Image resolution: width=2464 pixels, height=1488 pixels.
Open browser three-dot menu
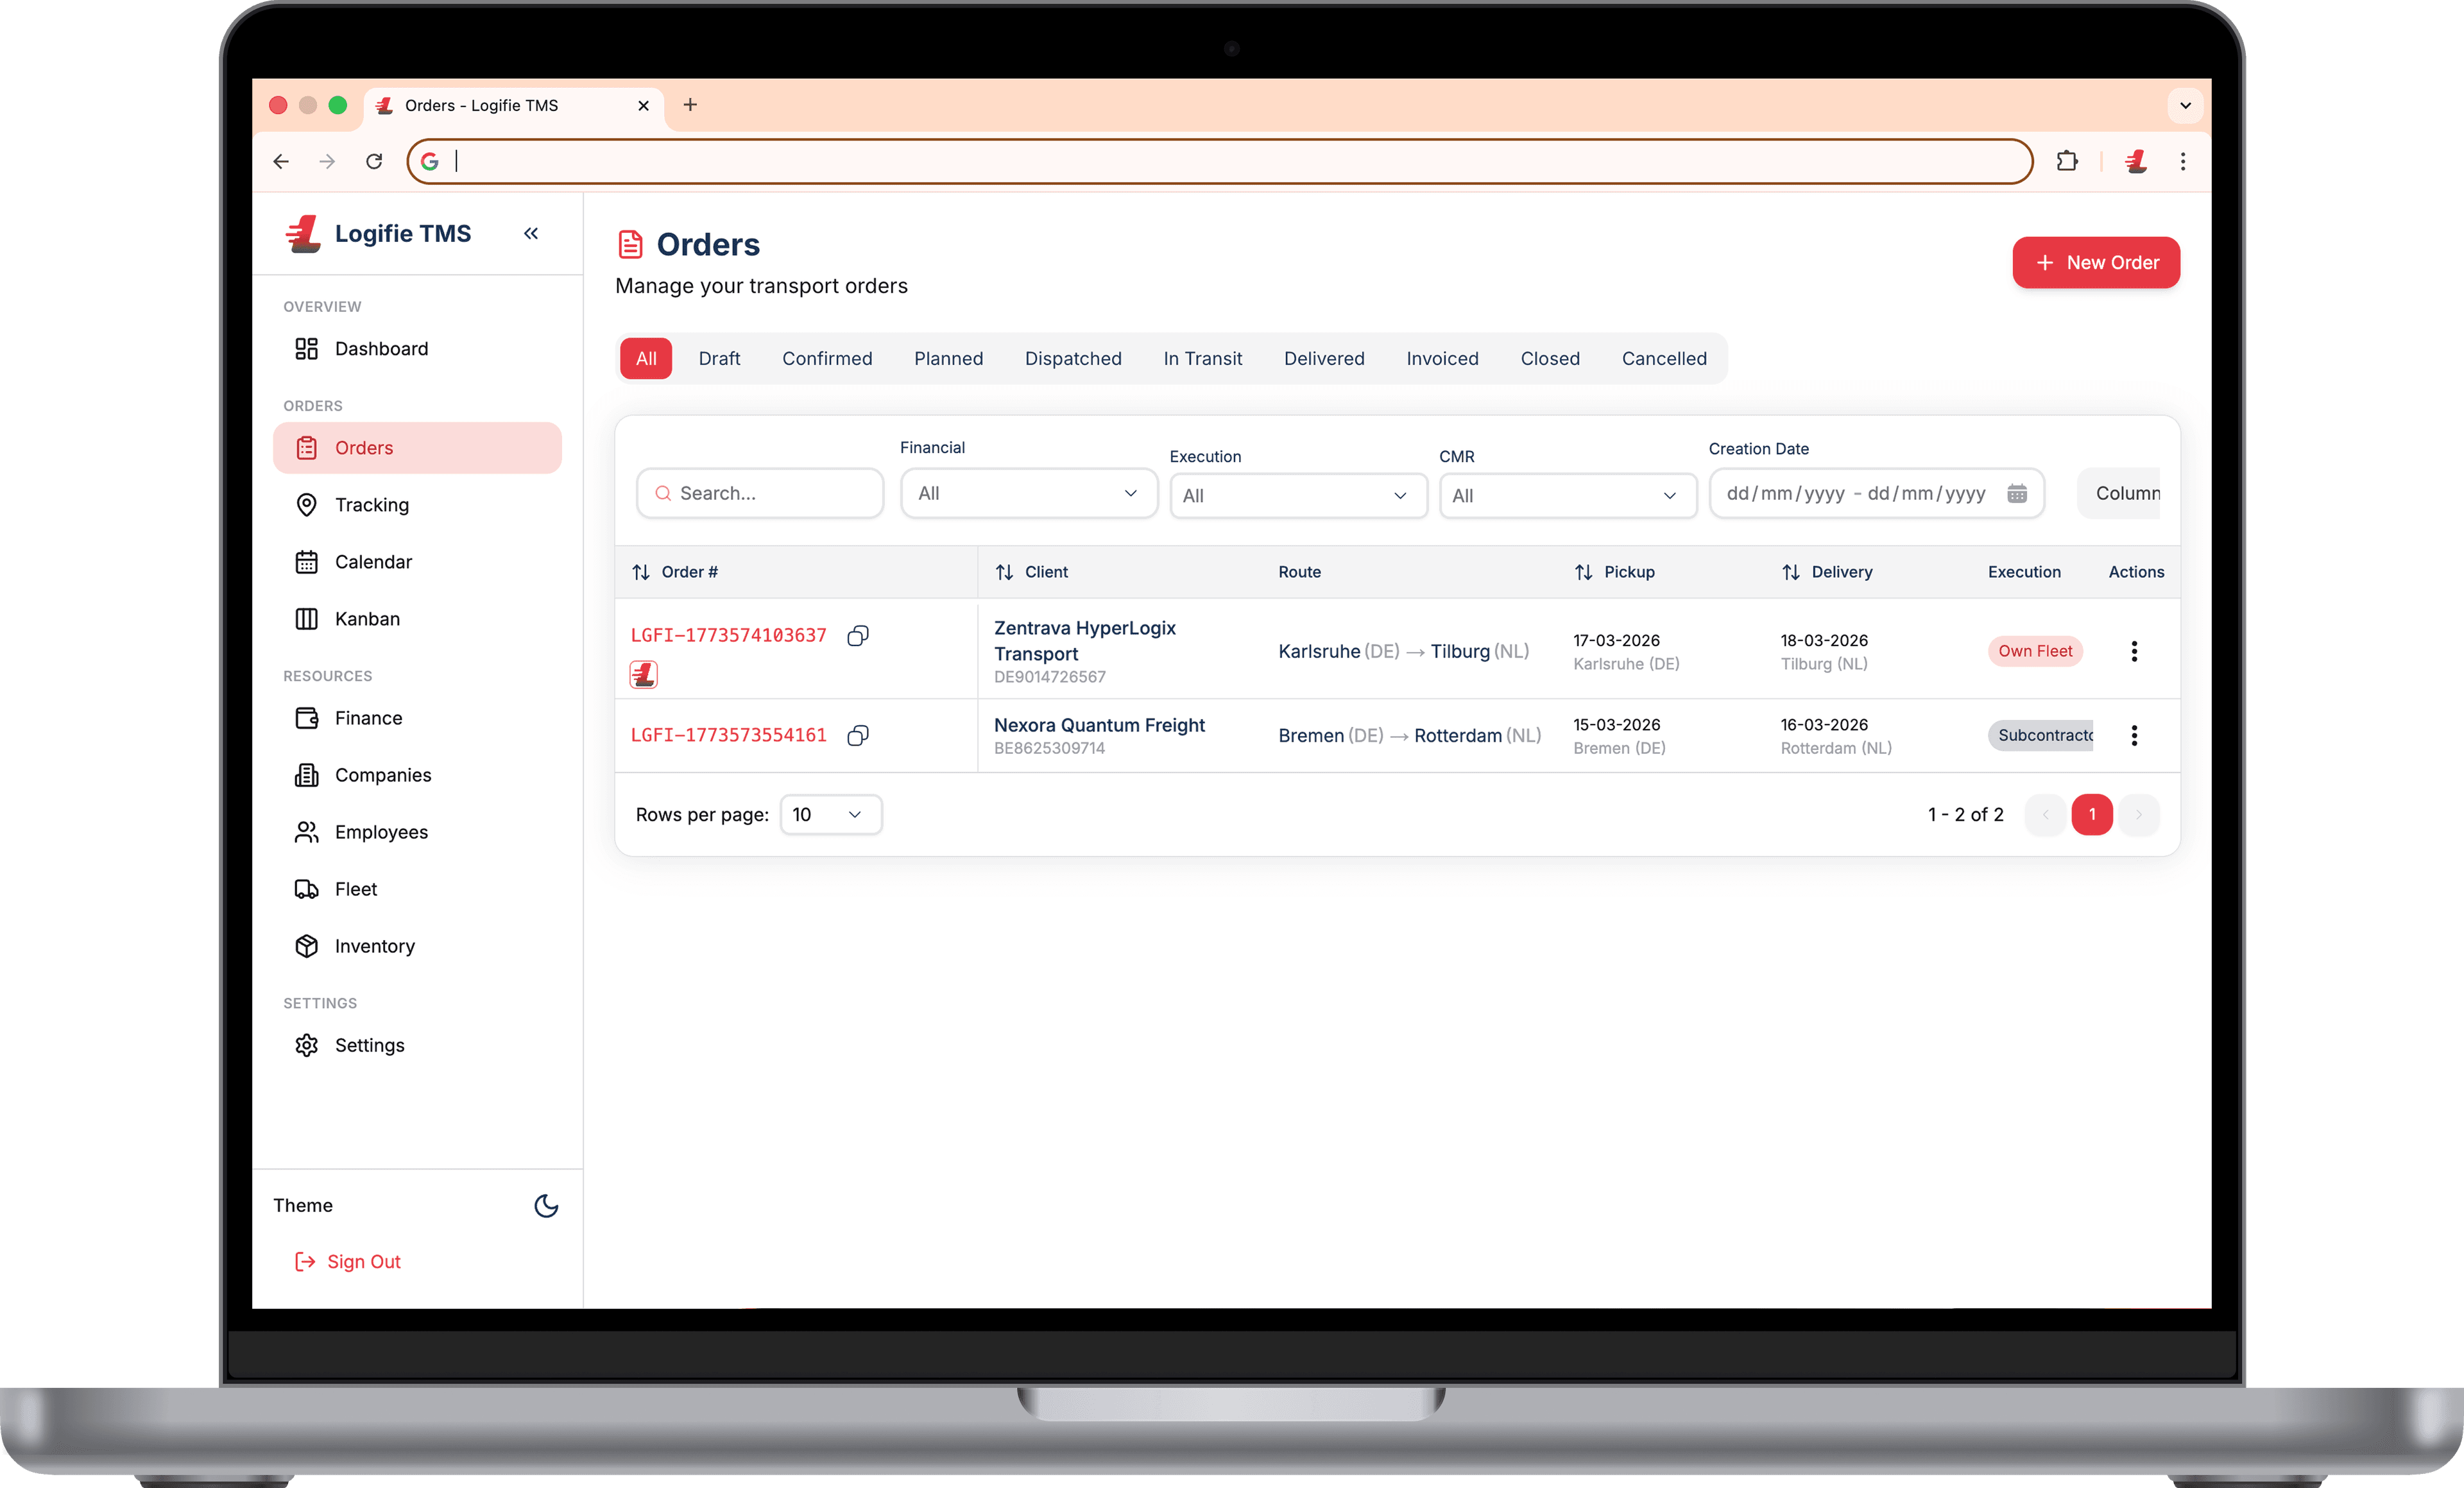click(2183, 161)
